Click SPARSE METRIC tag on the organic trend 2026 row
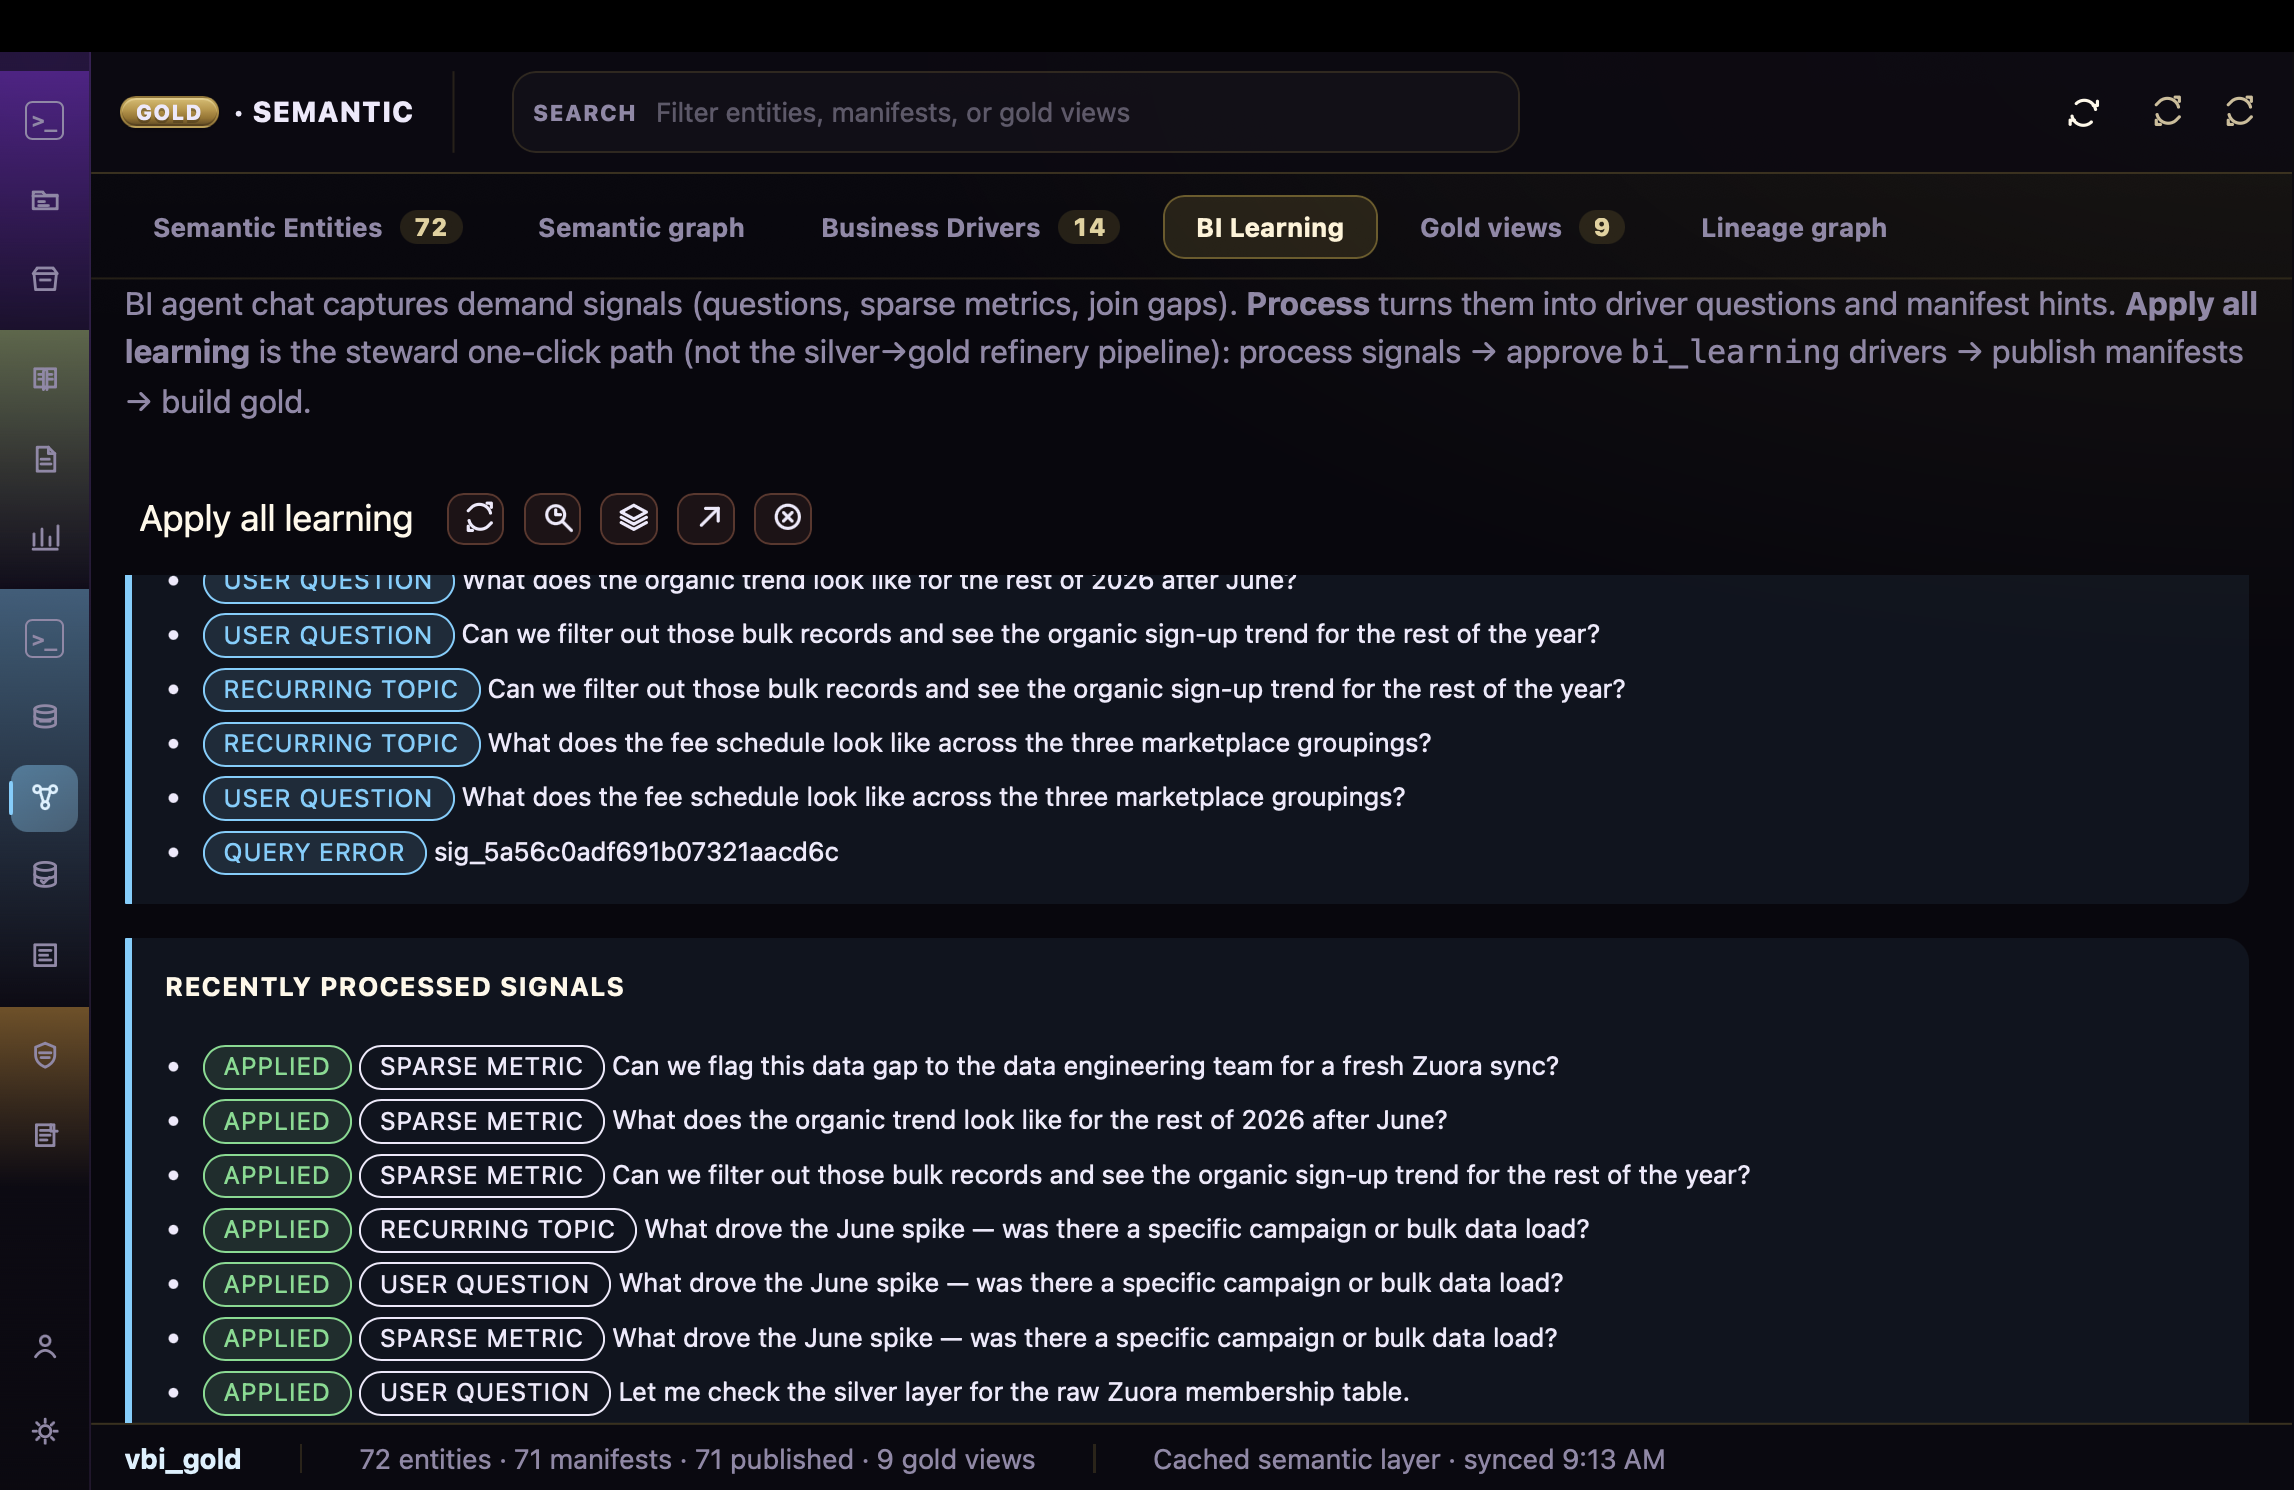Image resolution: width=2294 pixels, height=1490 pixels. (481, 1121)
